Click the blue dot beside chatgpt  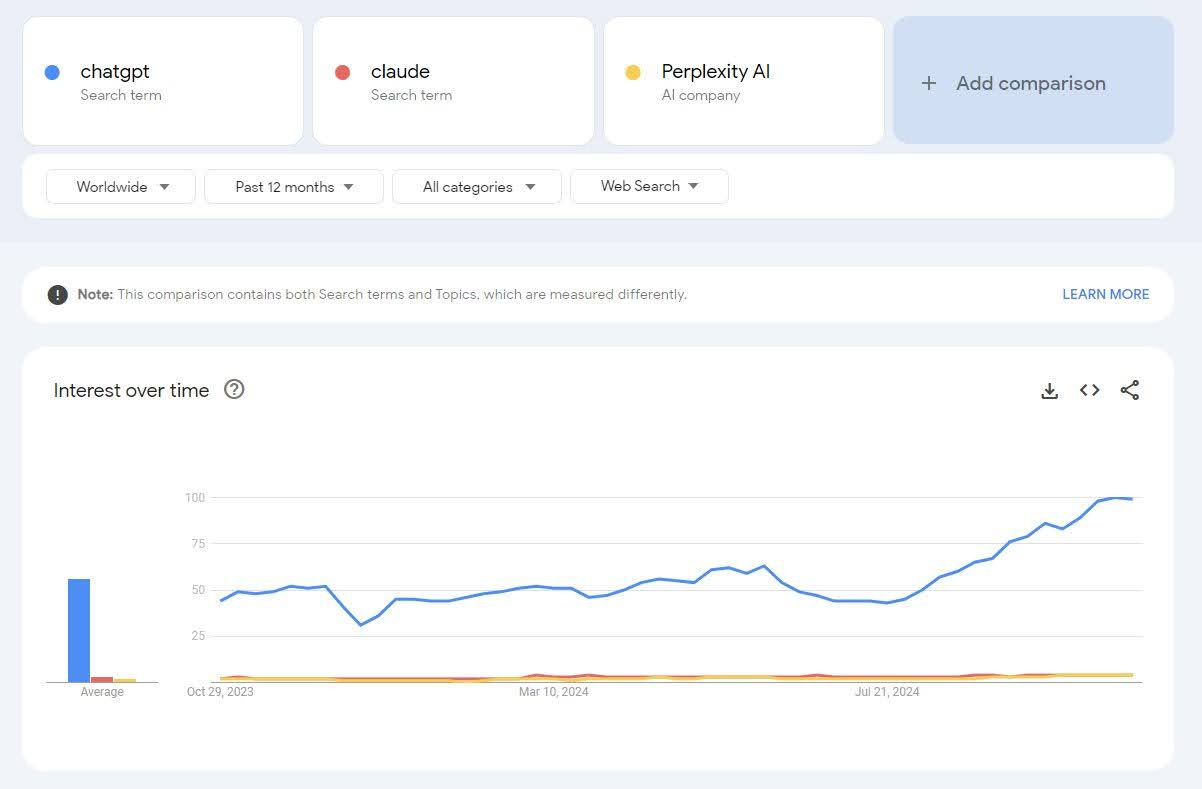52,72
